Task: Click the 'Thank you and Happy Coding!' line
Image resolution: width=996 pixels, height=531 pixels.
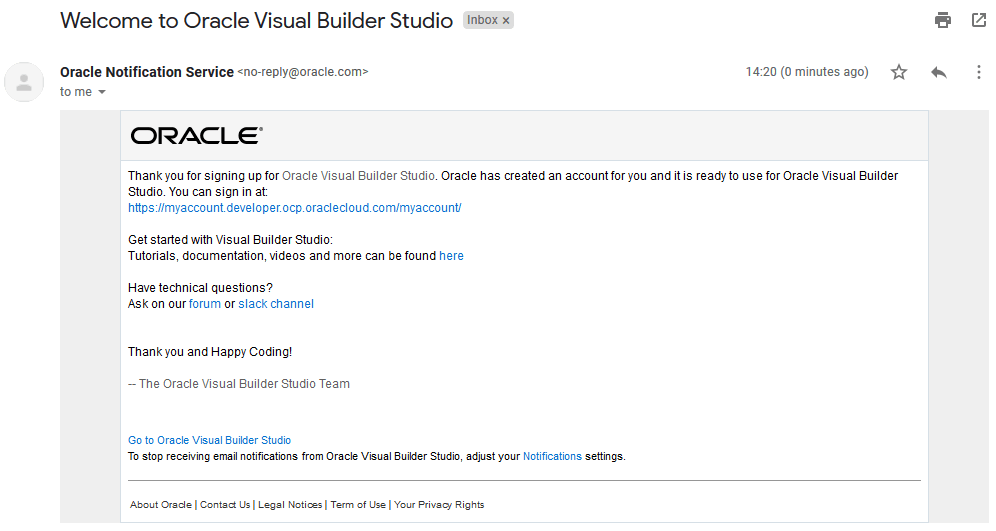Action: coord(210,352)
